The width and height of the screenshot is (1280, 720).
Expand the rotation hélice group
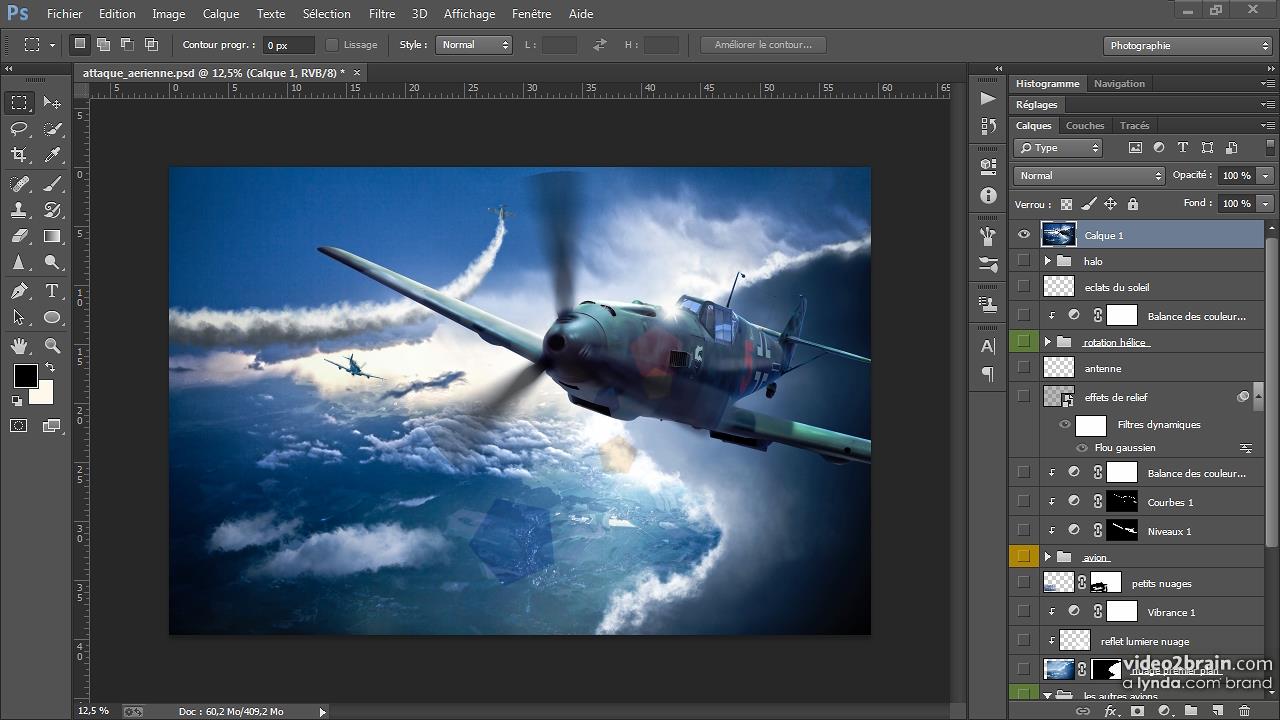pos(1047,342)
